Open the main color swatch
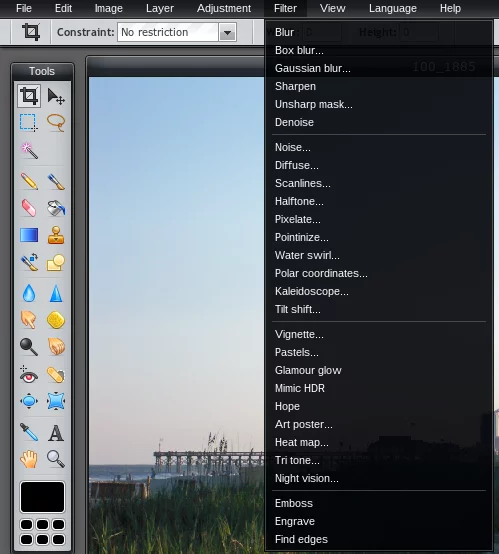The image size is (499, 554). pos(42,497)
